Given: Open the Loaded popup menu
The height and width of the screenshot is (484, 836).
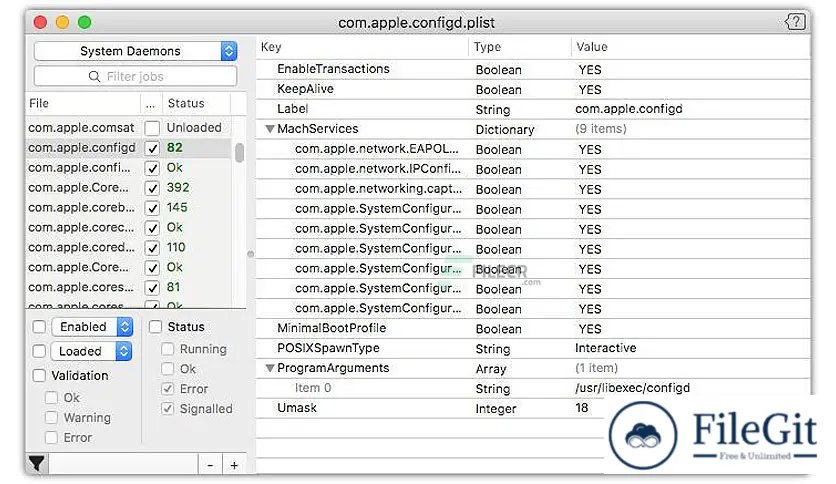Looking at the screenshot, I should point(92,351).
